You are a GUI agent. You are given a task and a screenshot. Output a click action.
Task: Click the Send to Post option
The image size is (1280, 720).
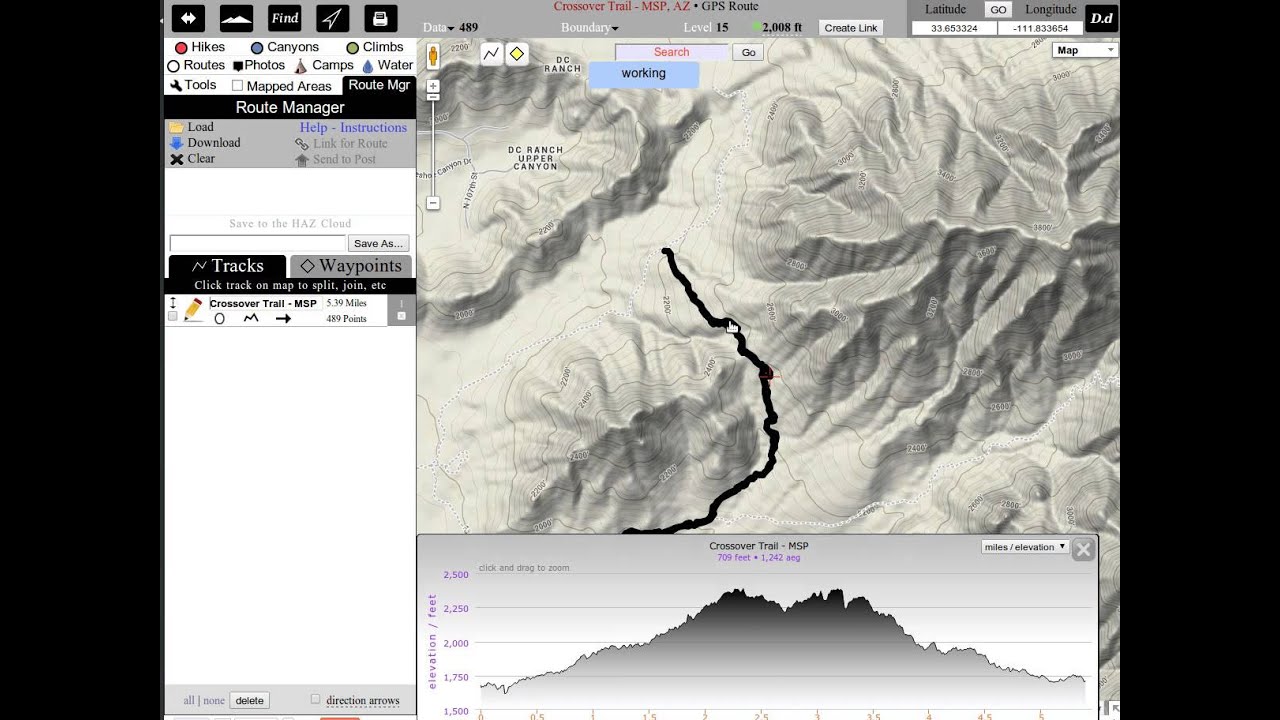click(335, 159)
